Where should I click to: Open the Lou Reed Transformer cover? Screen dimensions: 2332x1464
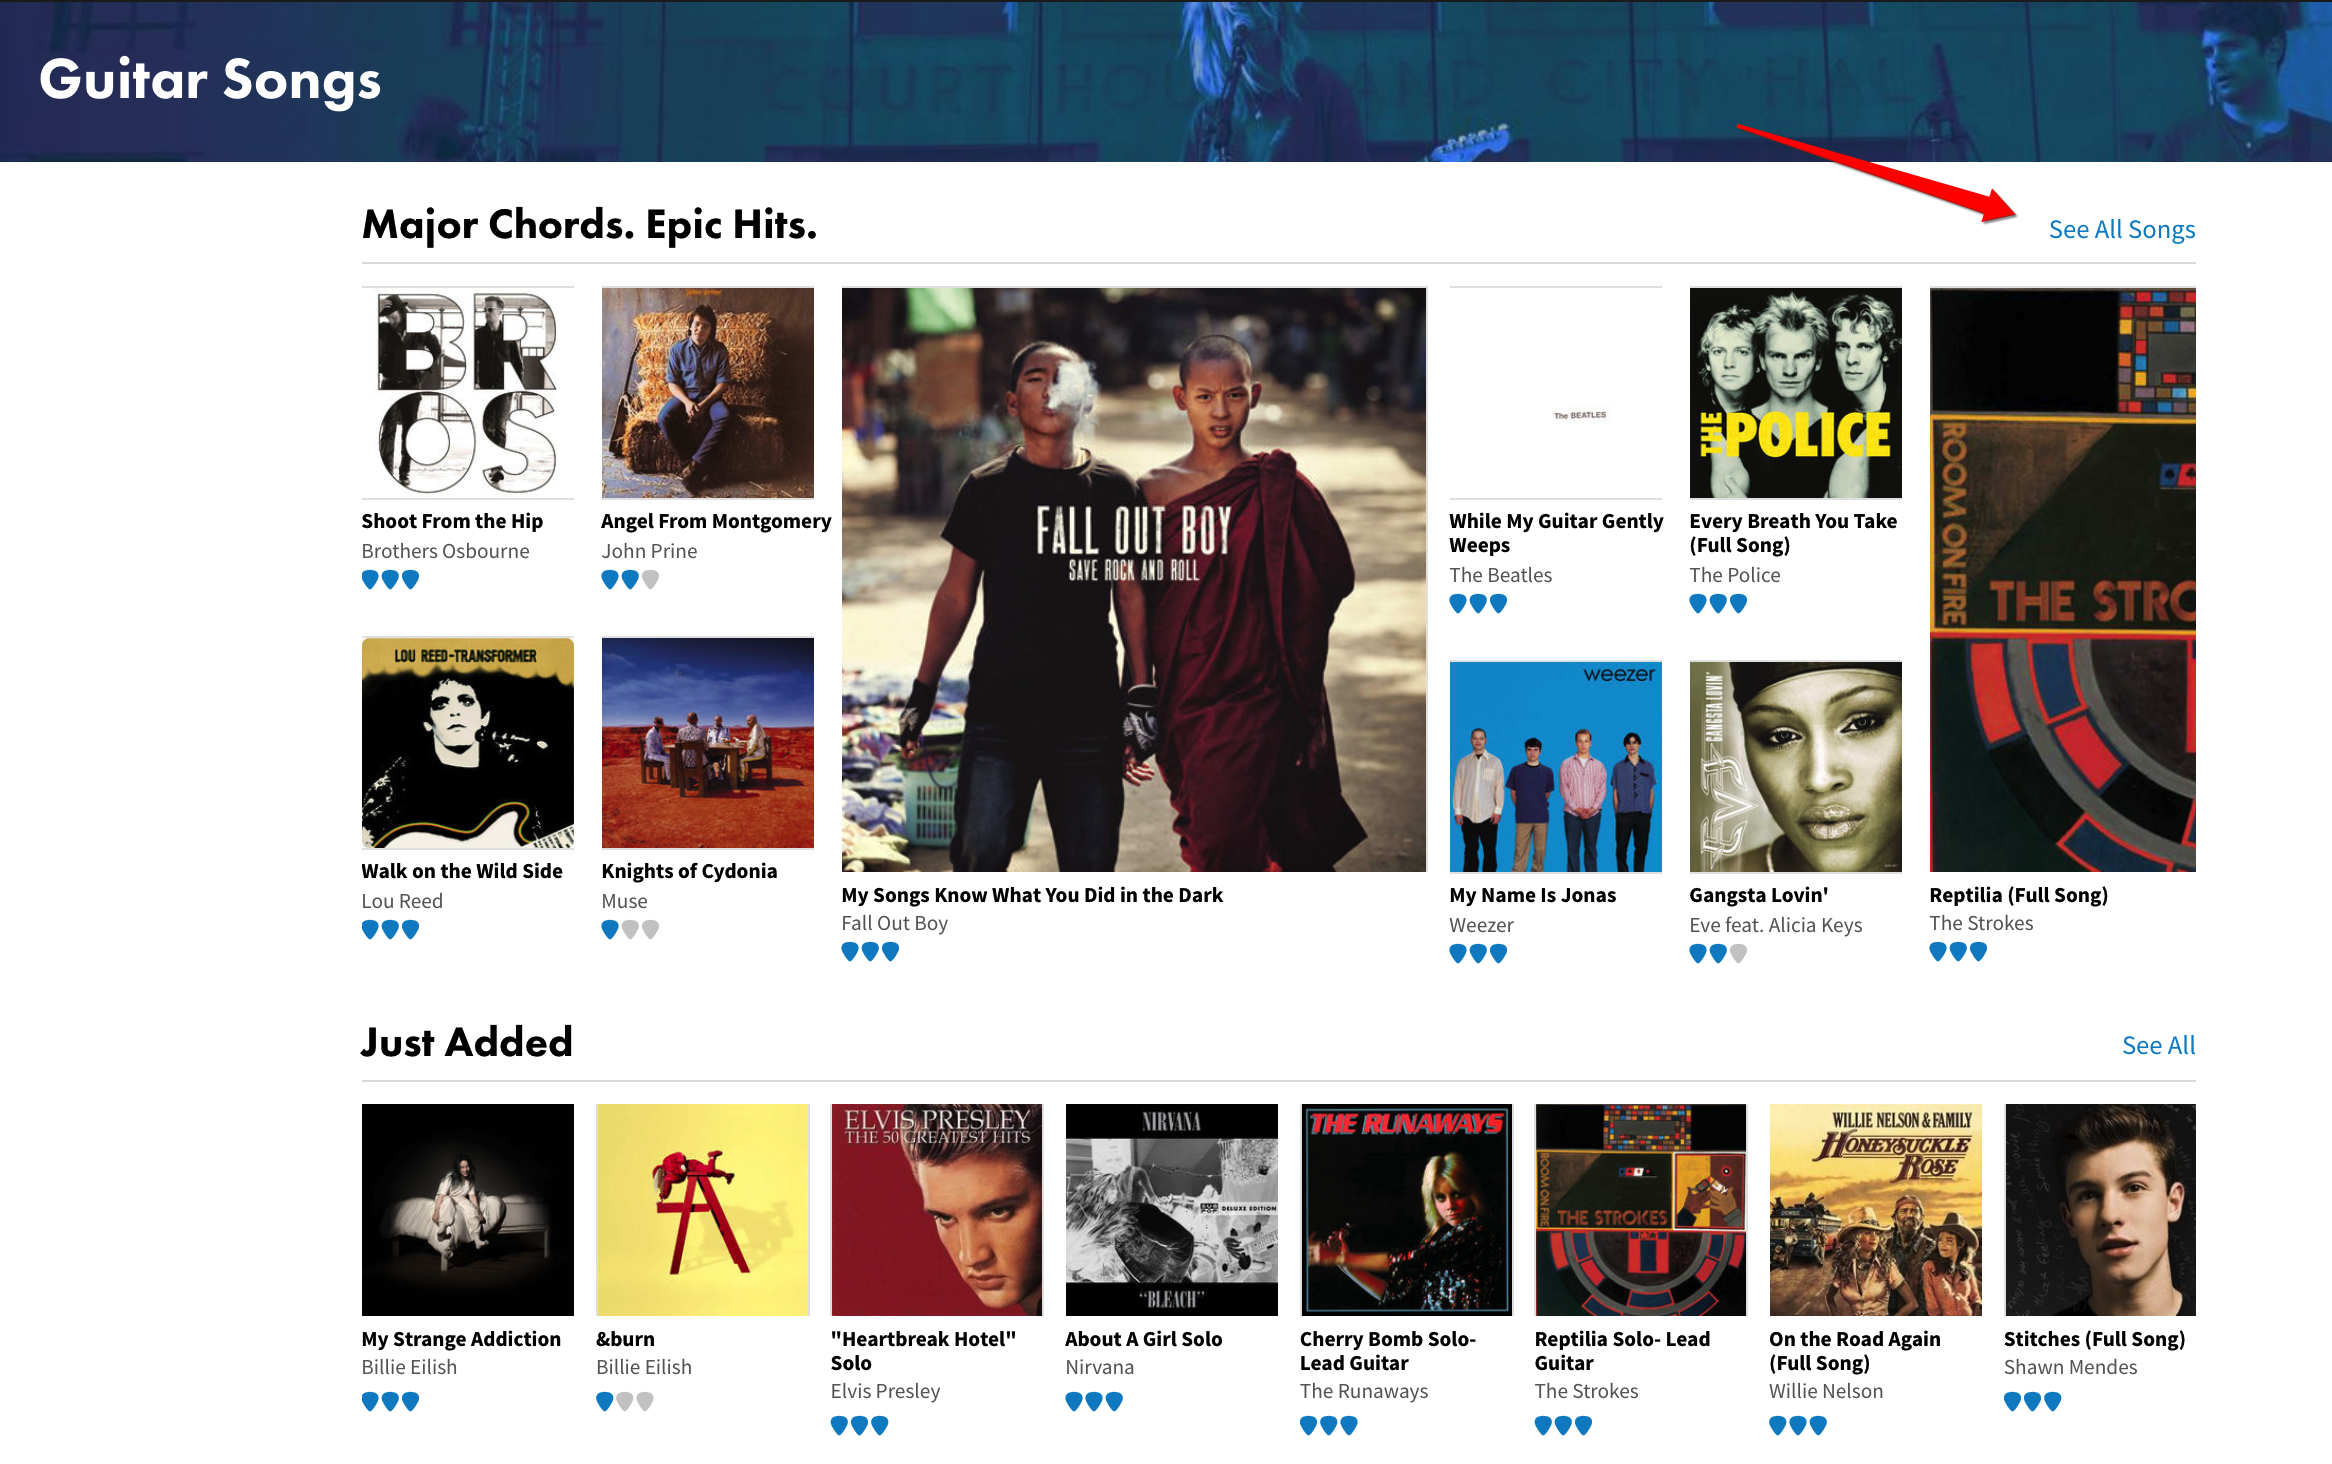click(467, 743)
